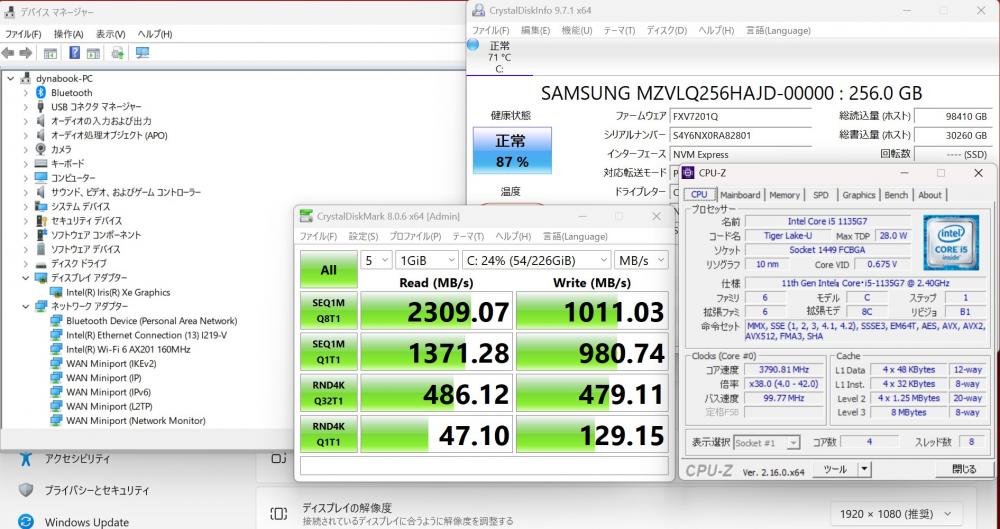Screen dimensions: 1000x529
Task: Switch to Mainboard tab in CPU-Z
Action: pos(740,195)
